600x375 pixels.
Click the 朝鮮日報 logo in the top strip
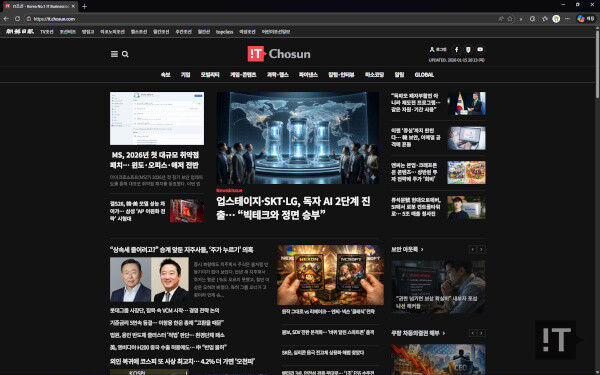20,31
